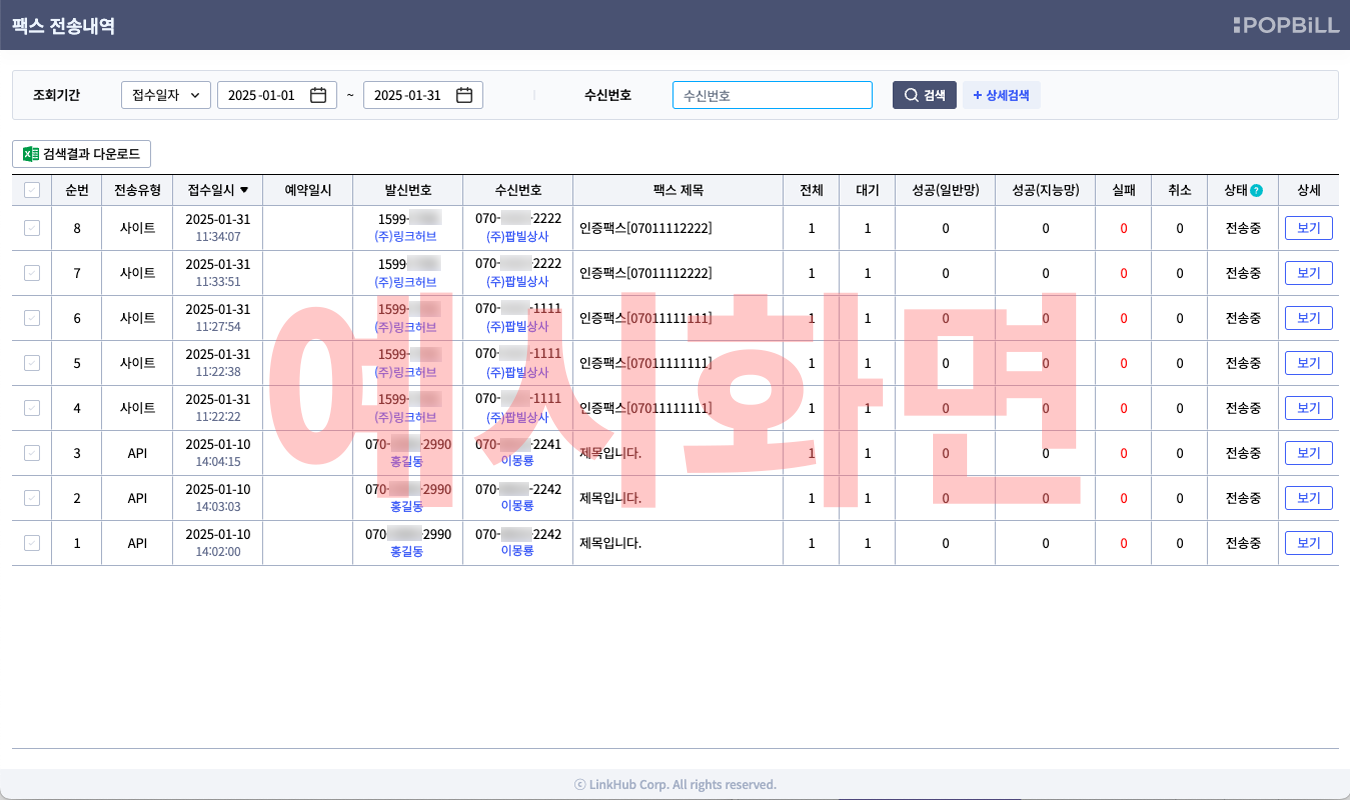Click the calendar icon for start date
The image size is (1350, 800).
click(x=318, y=95)
